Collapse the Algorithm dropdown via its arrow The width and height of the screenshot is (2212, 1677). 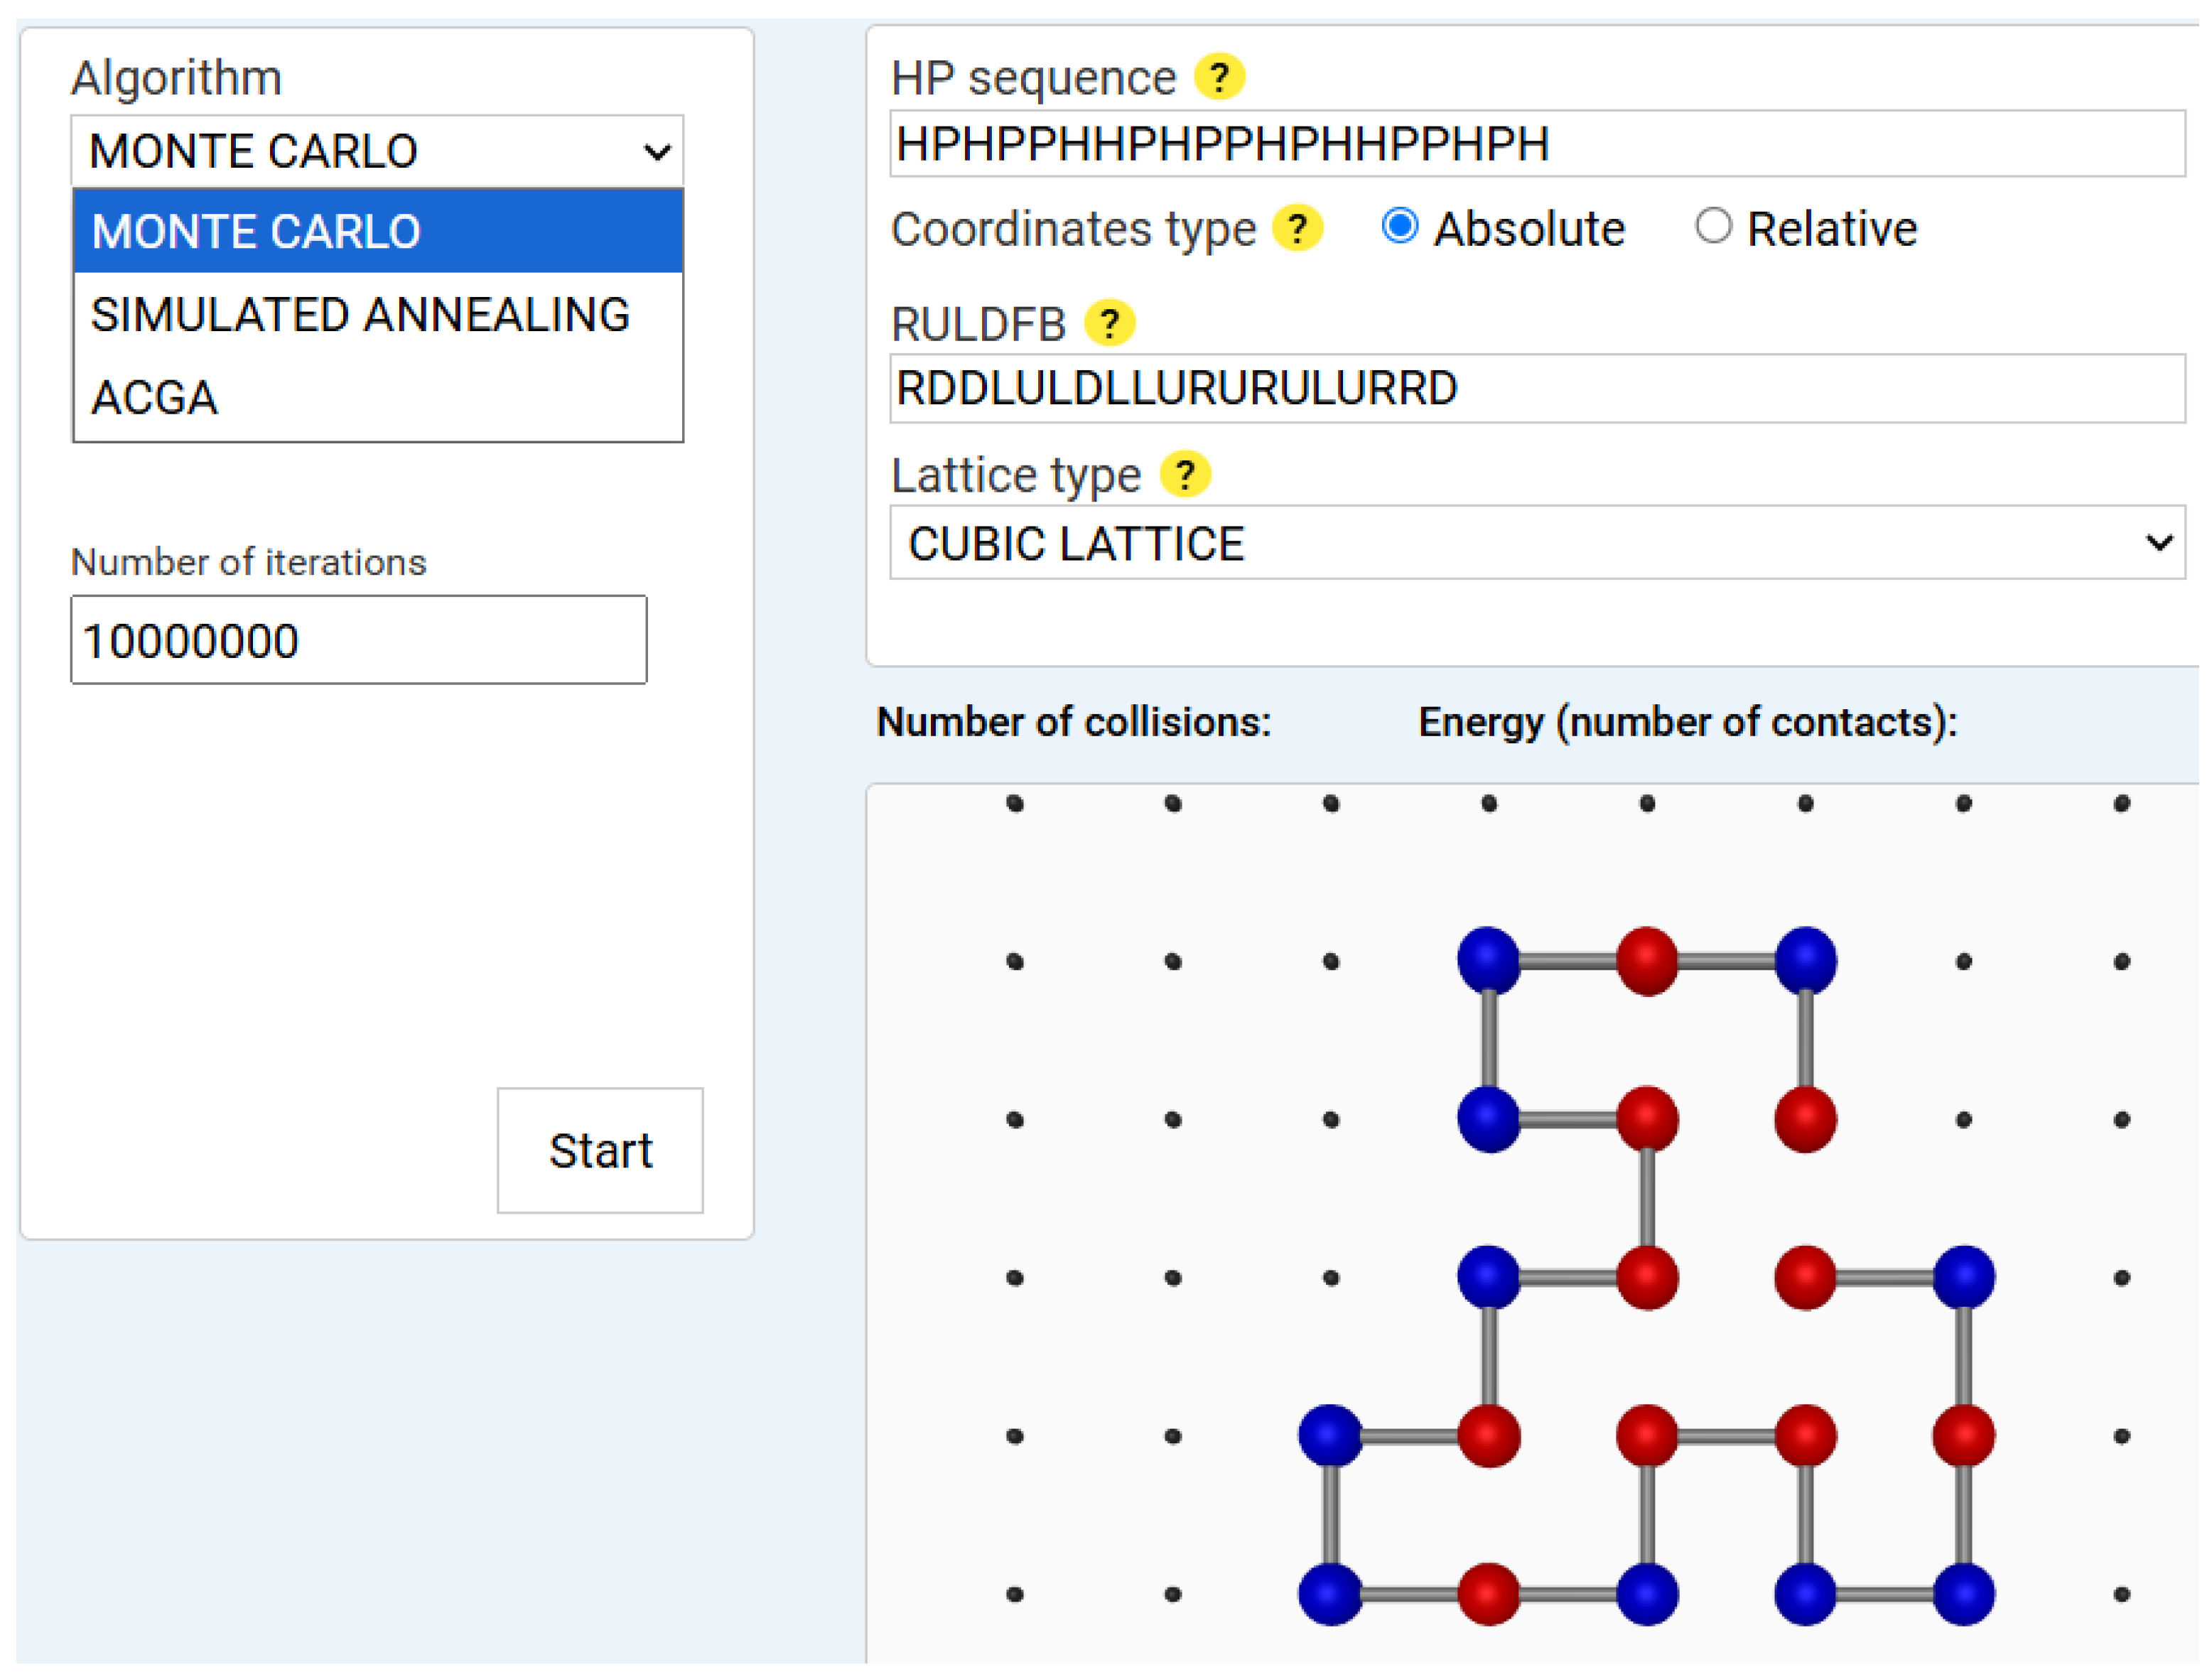coord(656,152)
